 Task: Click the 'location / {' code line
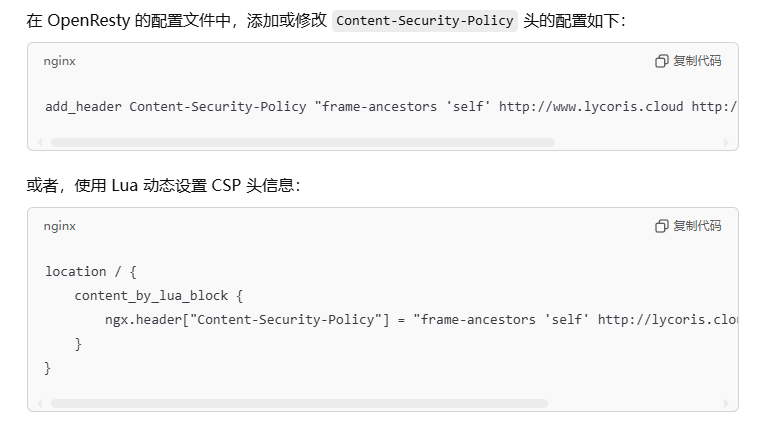[90, 272]
